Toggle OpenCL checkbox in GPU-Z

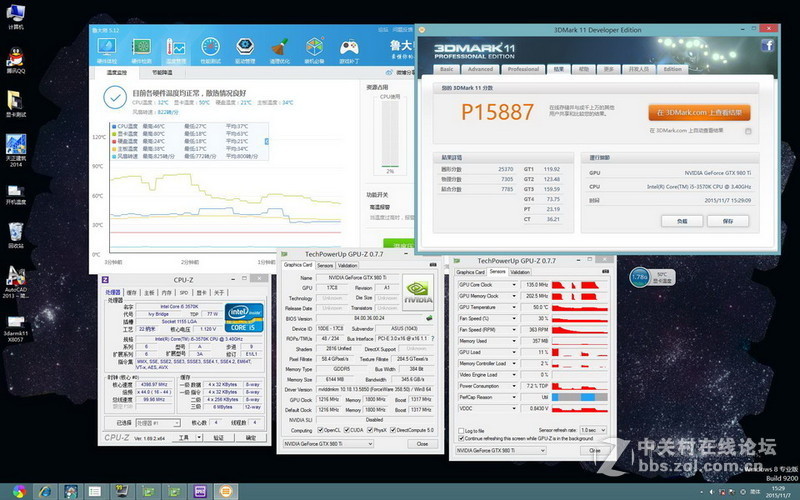tap(320, 430)
